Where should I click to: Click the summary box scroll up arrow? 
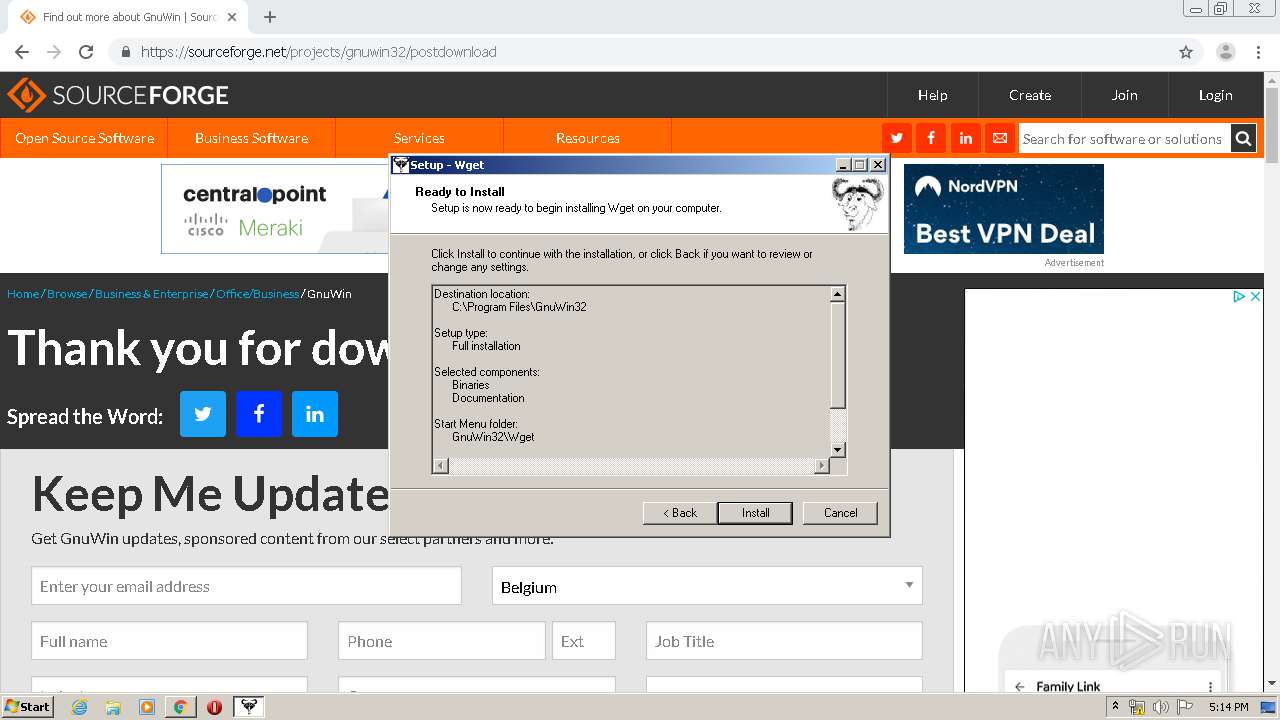pos(838,294)
